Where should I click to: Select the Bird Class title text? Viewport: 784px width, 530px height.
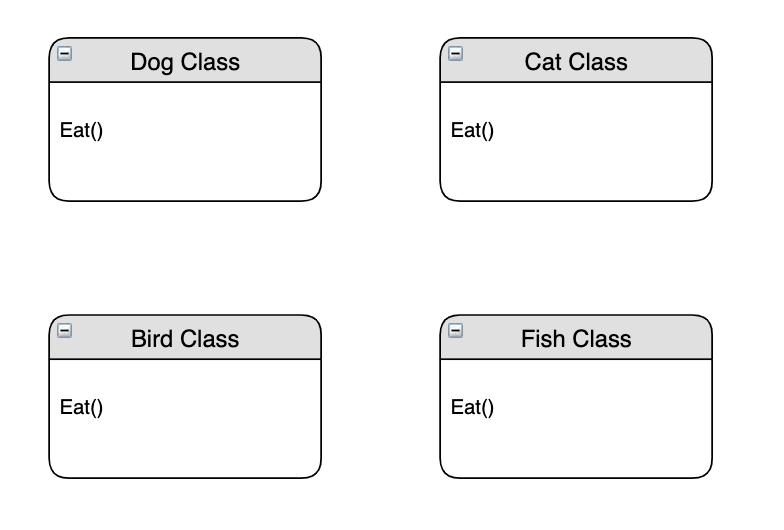(185, 339)
